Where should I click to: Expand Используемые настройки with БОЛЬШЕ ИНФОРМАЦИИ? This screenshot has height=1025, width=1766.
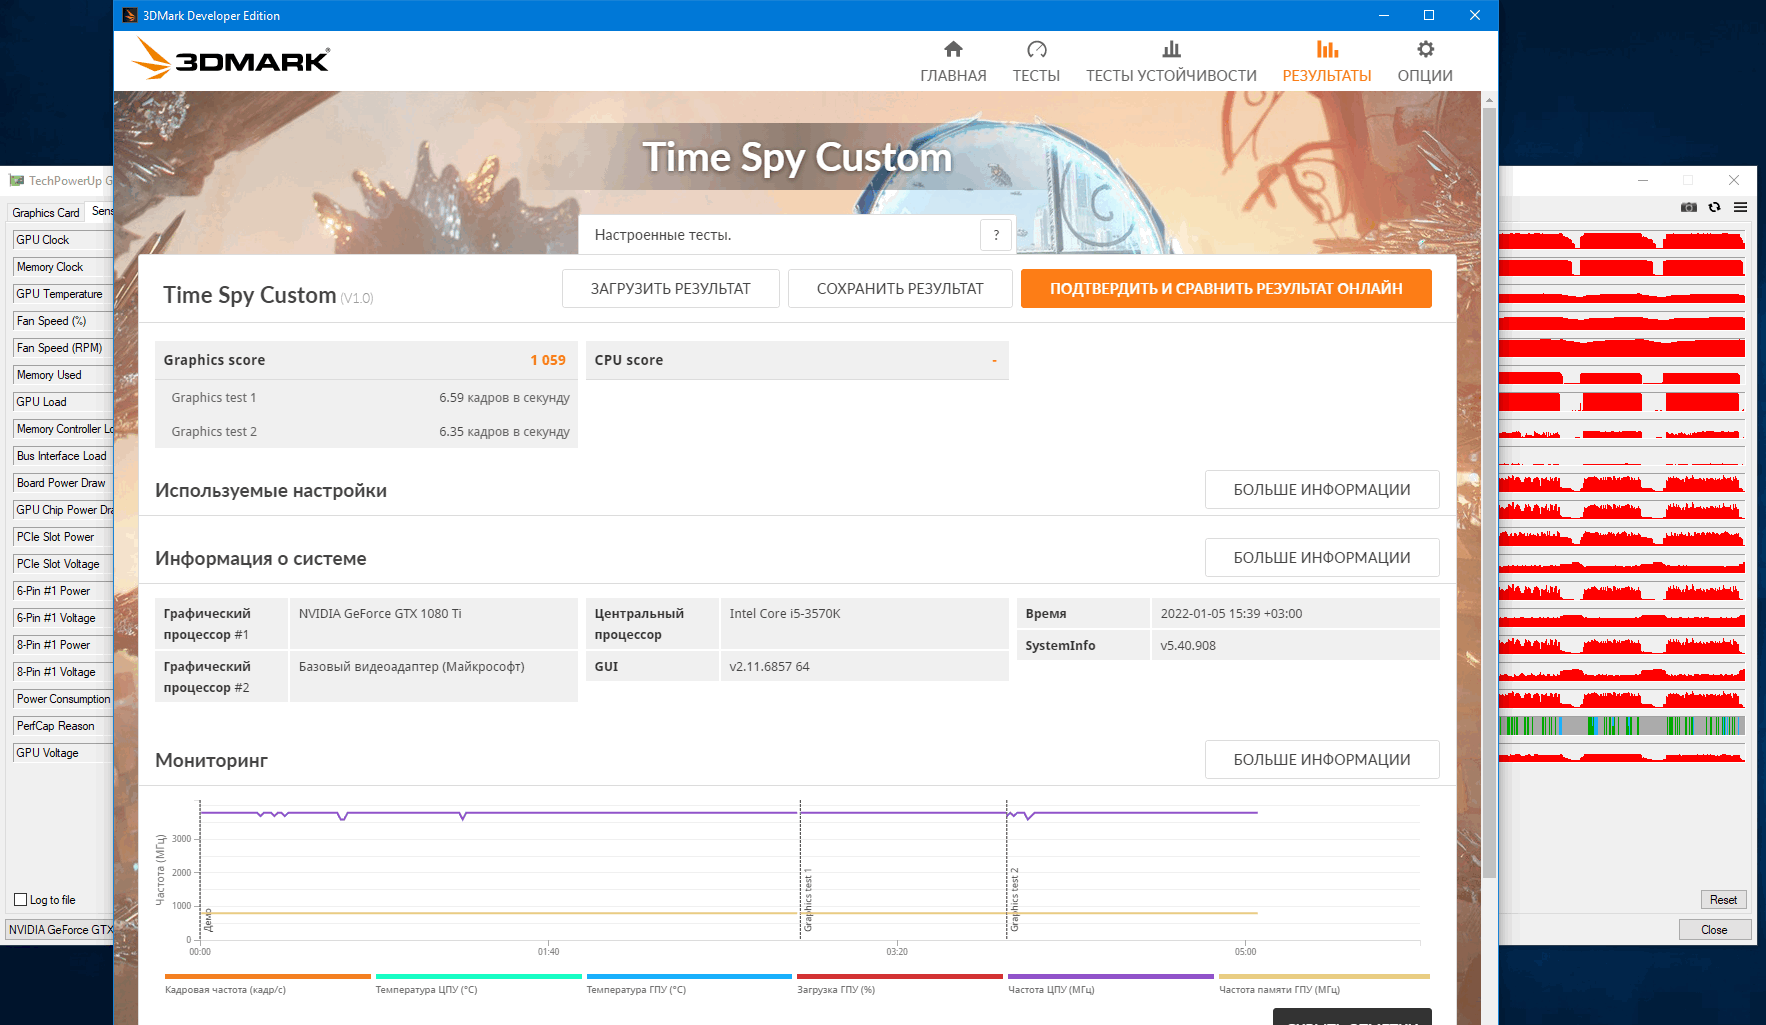(1321, 490)
